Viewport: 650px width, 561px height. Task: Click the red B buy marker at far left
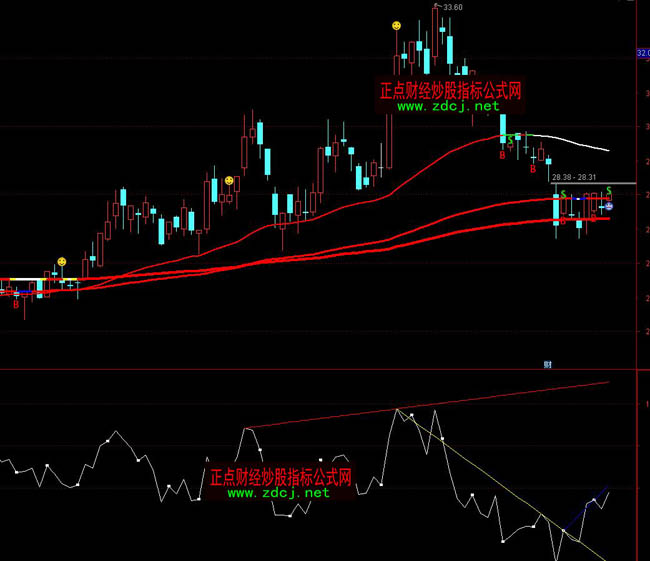point(16,305)
